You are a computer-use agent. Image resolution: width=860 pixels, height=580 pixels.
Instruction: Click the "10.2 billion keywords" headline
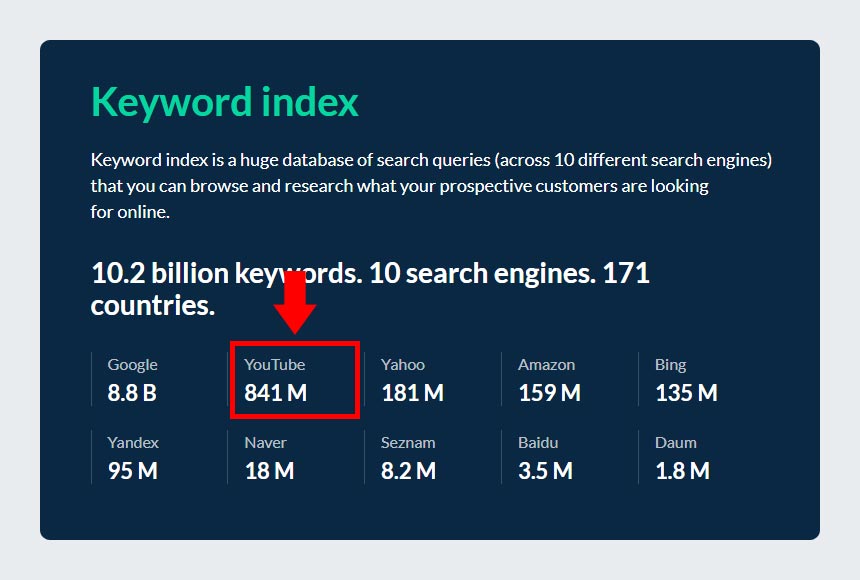[x=370, y=289]
